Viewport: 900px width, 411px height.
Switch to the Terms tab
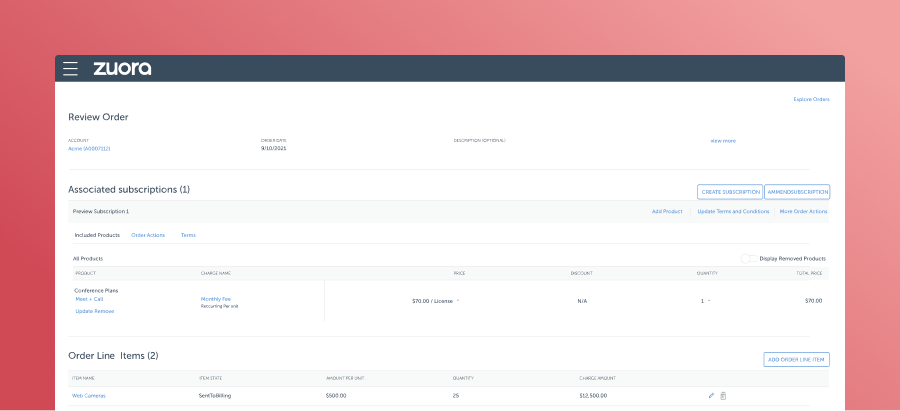[x=188, y=235]
